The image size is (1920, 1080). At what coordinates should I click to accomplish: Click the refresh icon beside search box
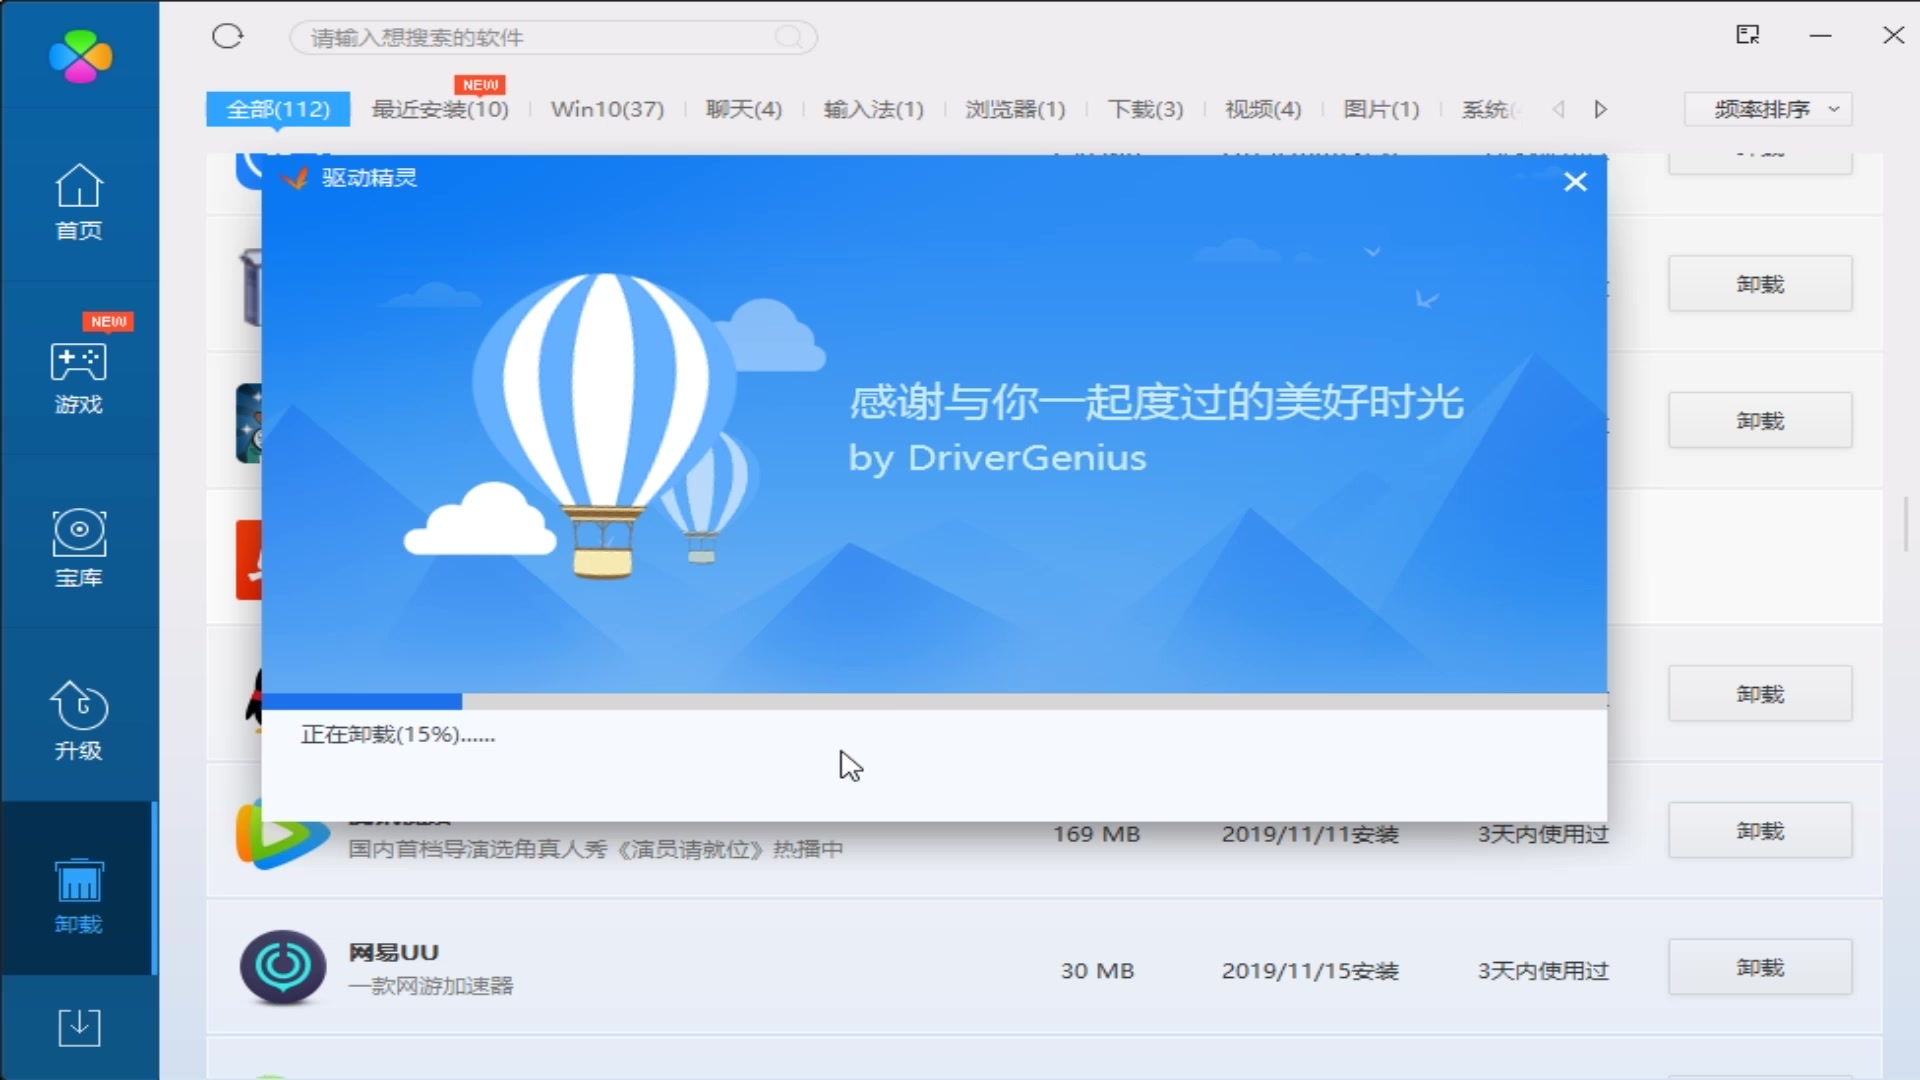[228, 37]
